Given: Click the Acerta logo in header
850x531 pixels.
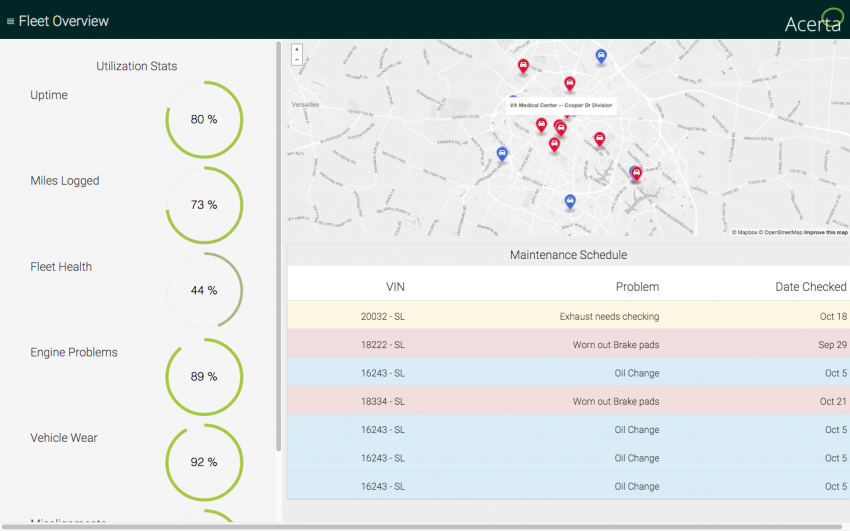Looking at the screenshot, I should pyautogui.click(x=814, y=21).
